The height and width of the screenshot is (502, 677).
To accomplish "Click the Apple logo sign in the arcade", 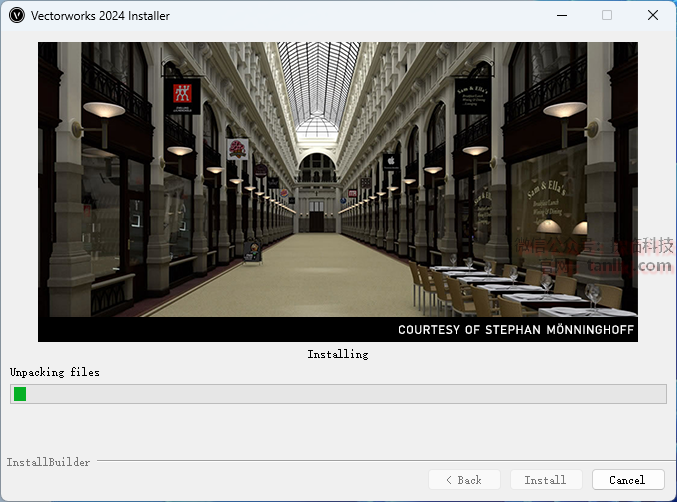I will pyautogui.click(x=391, y=160).
